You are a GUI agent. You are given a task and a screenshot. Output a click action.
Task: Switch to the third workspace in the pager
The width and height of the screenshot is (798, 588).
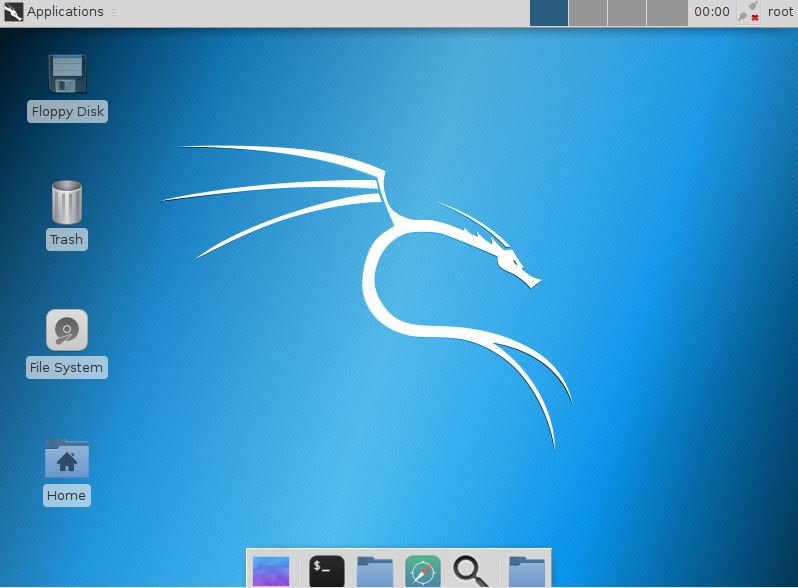627,13
